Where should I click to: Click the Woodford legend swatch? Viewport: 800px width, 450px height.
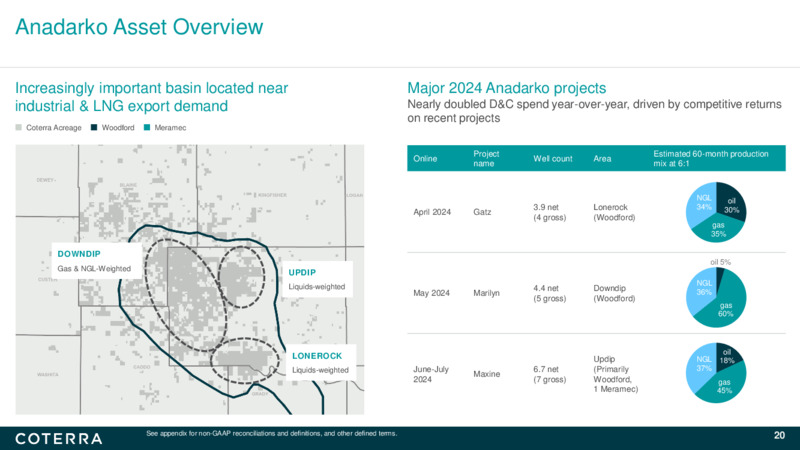point(94,128)
